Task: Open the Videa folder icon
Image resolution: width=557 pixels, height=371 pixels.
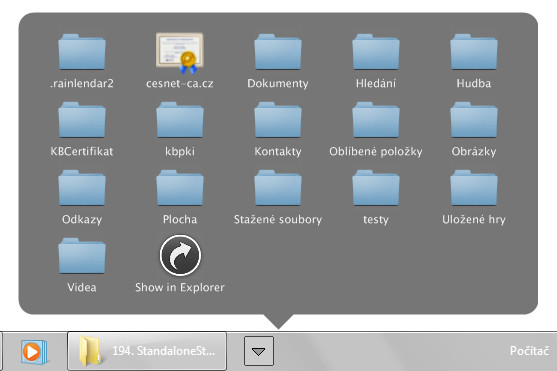Action: click(x=82, y=256)
